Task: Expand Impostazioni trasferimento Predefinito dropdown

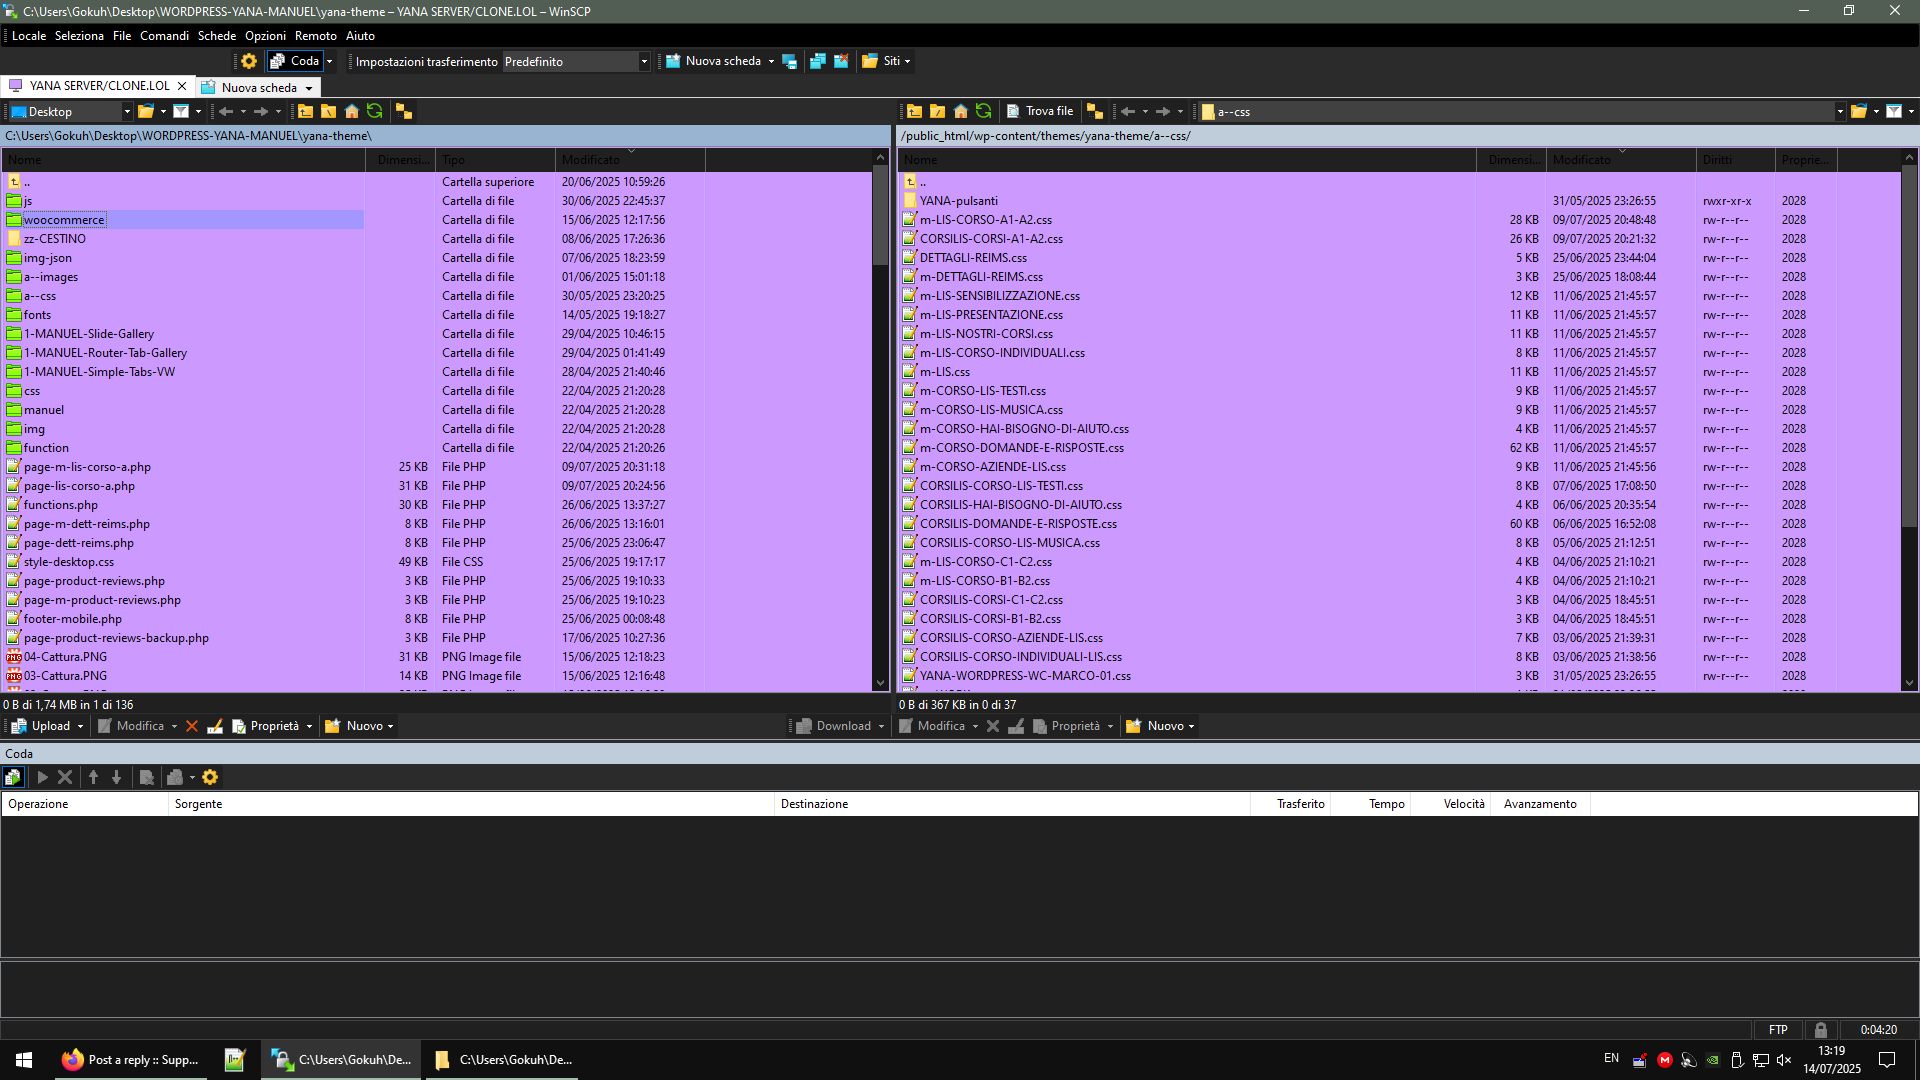Action: [x=644, y=62]
